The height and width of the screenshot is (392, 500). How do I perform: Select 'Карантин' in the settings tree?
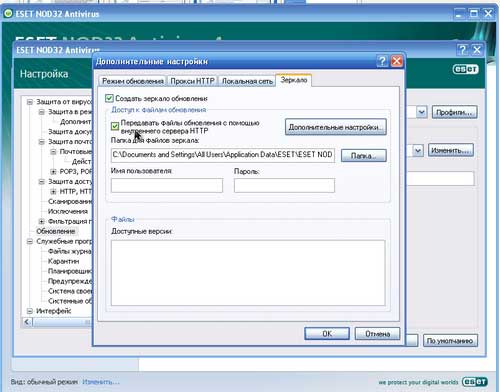[x=63, y=261]
